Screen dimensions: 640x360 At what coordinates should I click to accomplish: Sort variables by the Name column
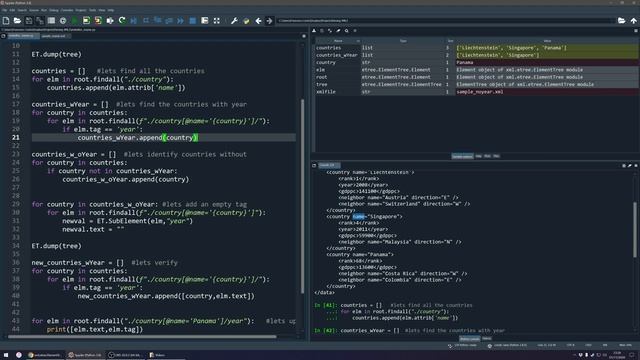[338, 41]
